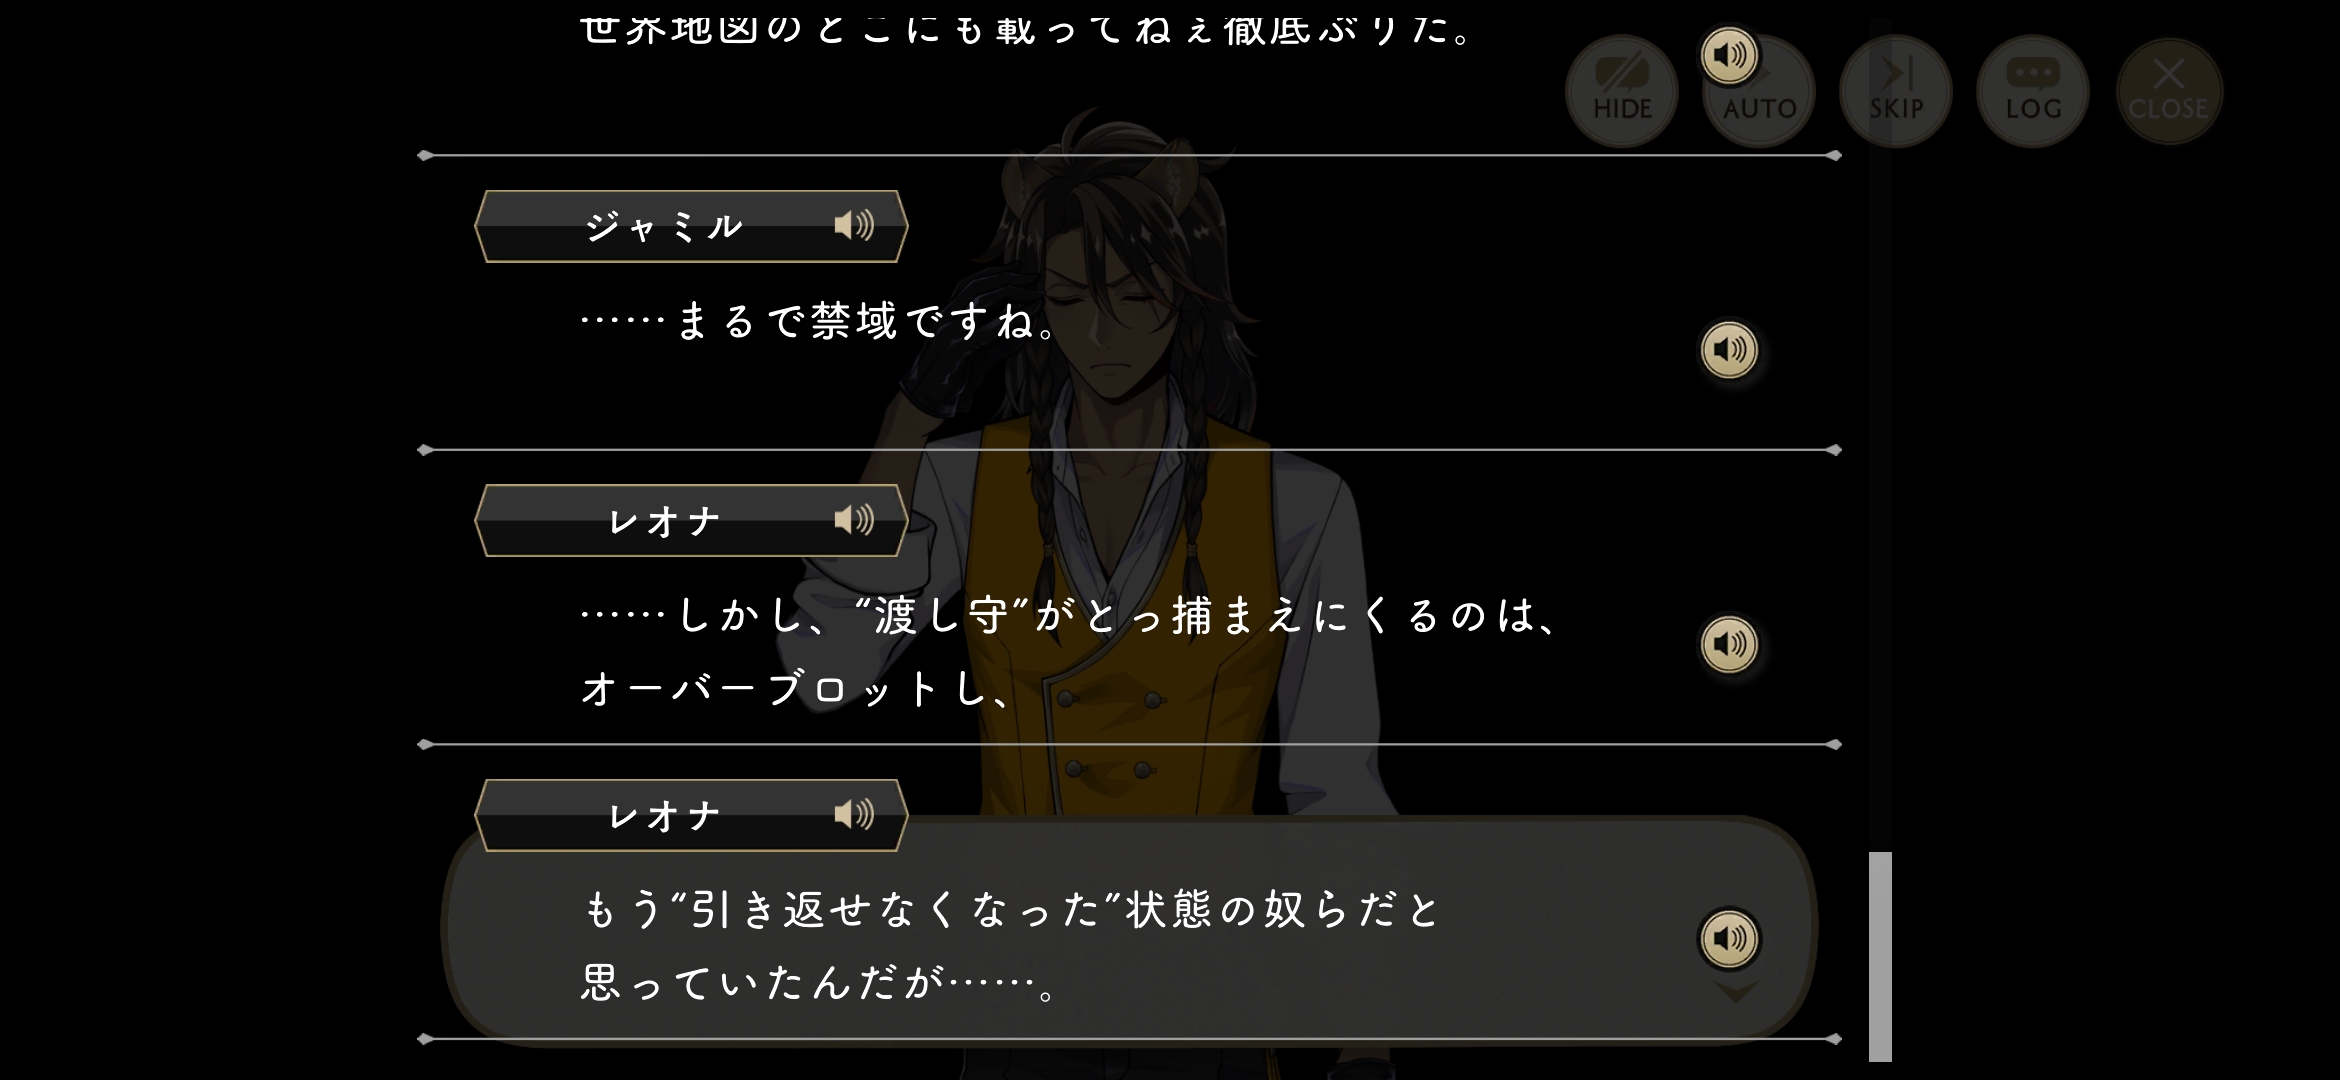
Task: Play voice for しかし渡し守 line
Action: [x=1730, y=644]
